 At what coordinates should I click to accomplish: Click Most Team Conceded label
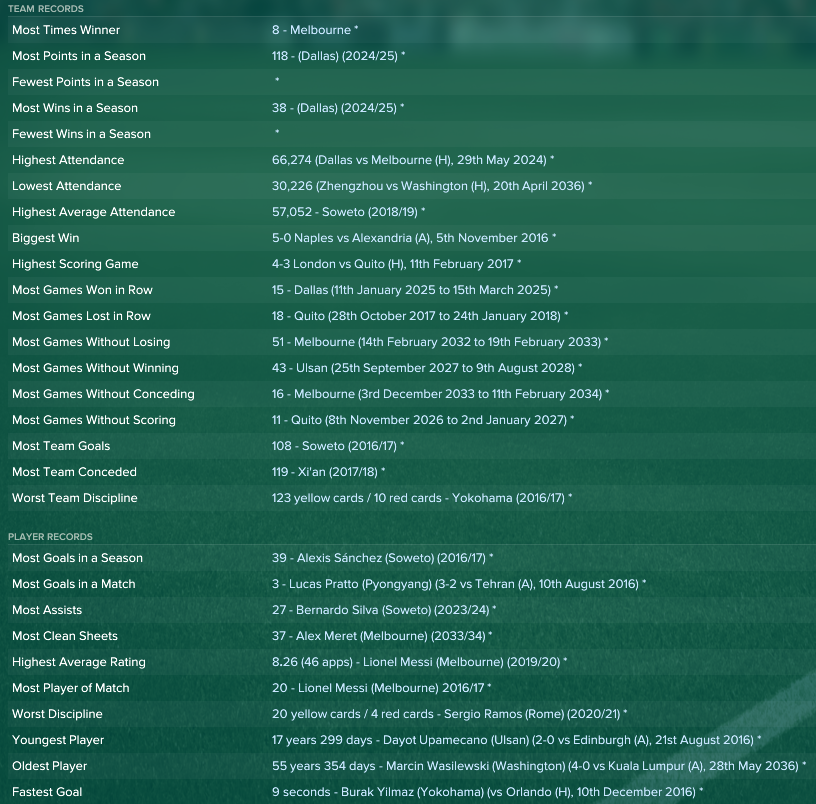coord(74,472)
